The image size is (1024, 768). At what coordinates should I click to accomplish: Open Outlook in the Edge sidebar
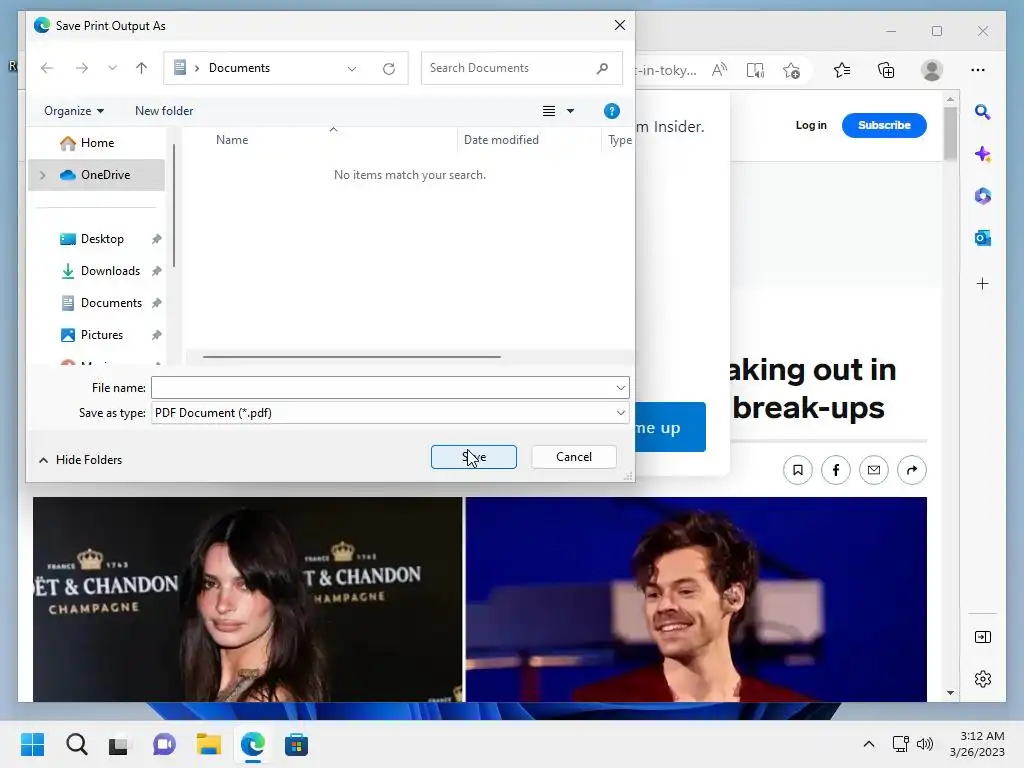982,238
